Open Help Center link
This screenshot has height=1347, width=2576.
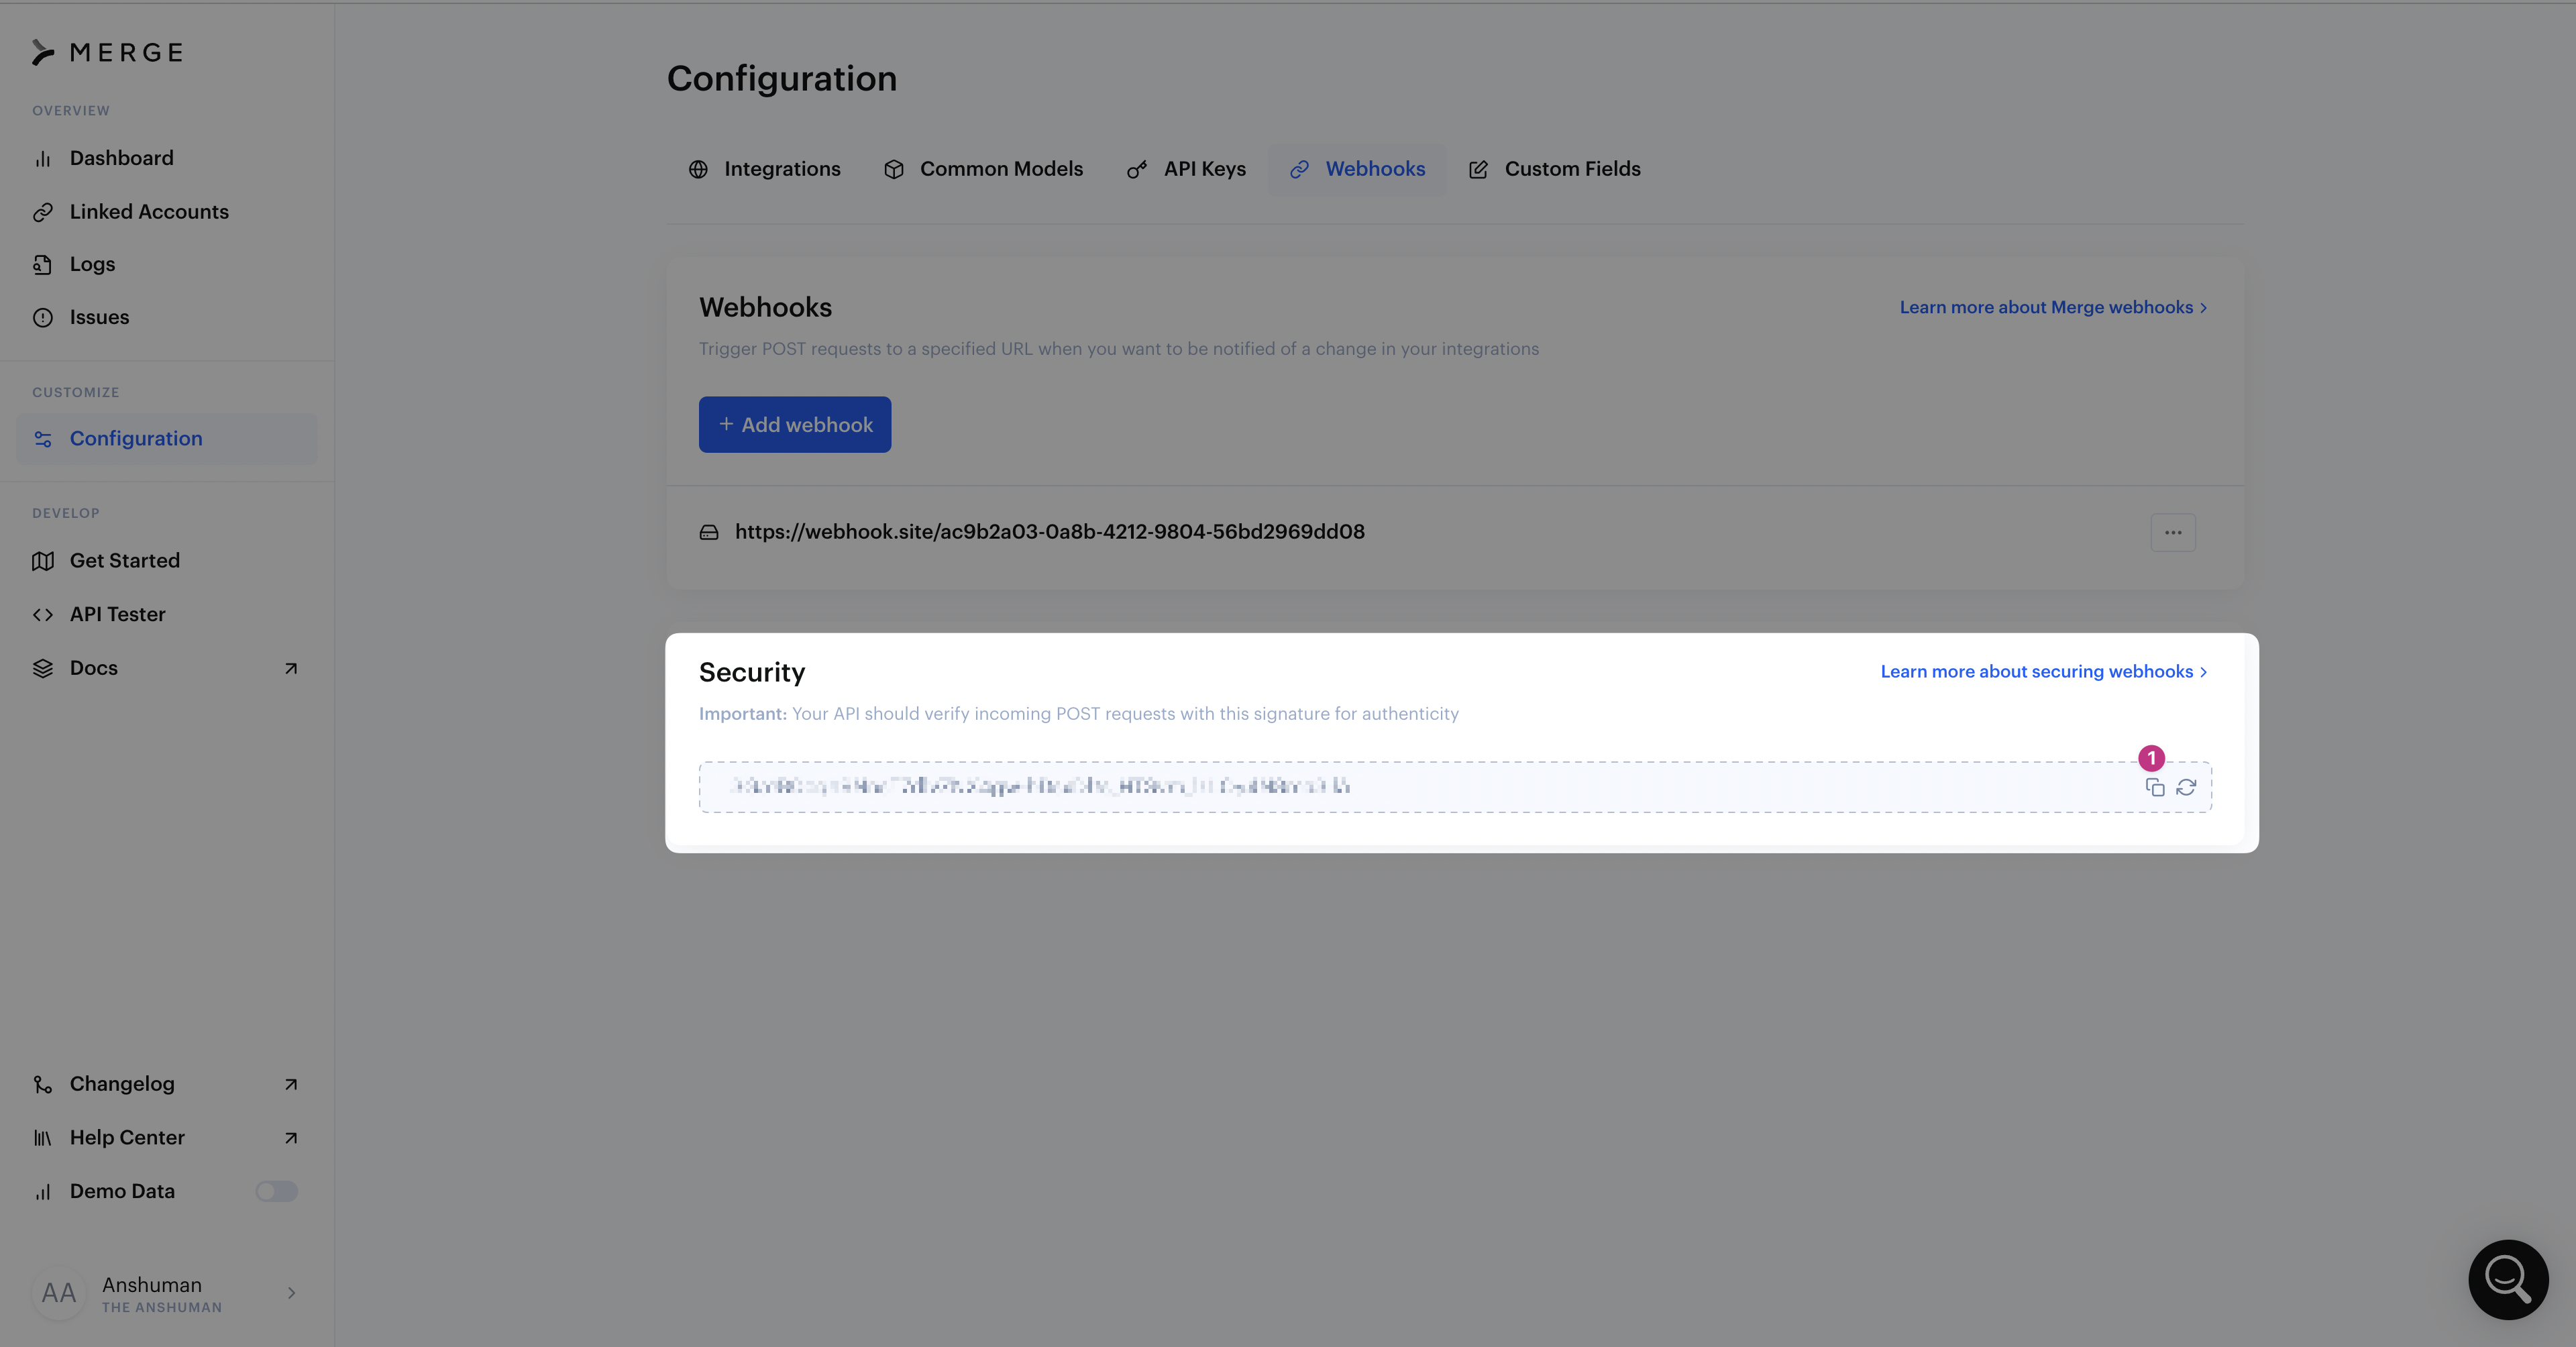point(166,1138)
